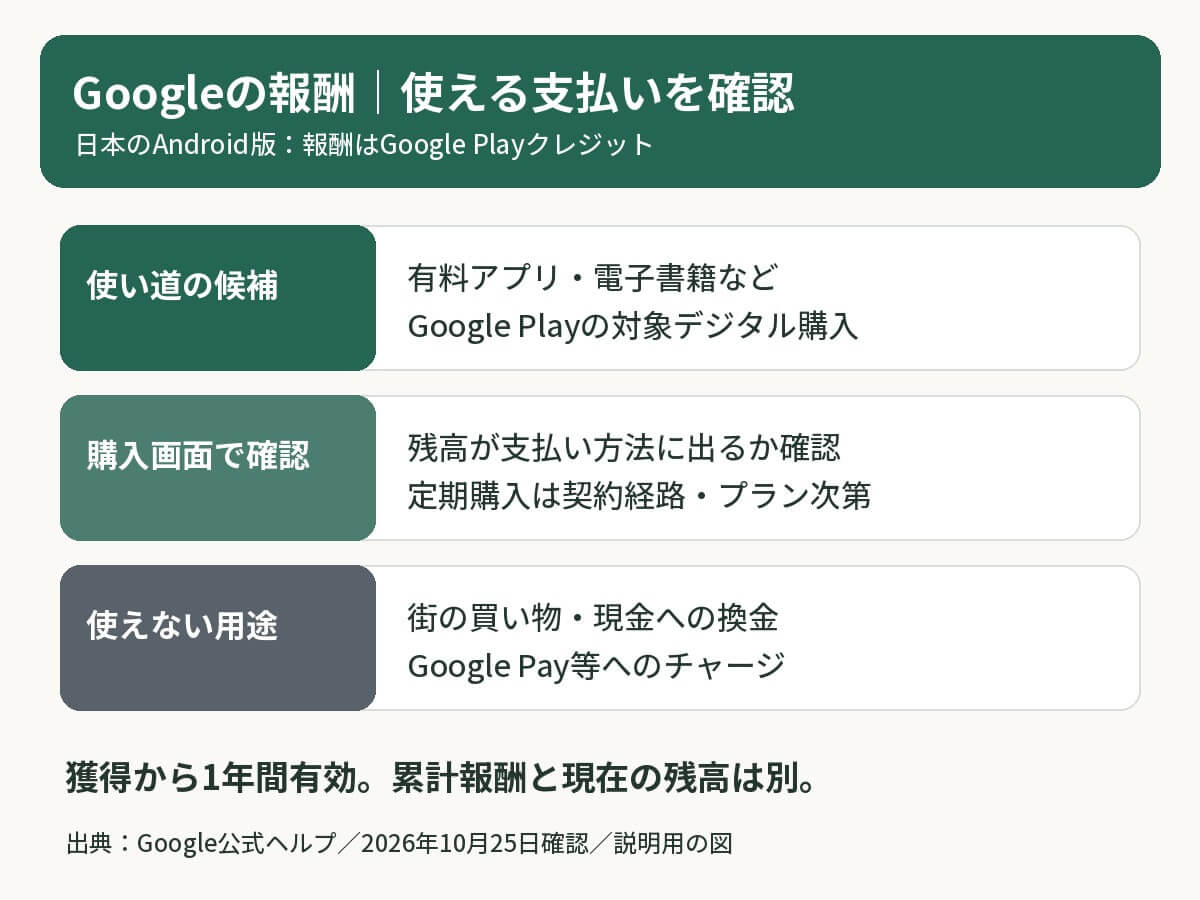Select the '使えない用途' label box
1200x900 pixels.
click(x=218, y=638)
